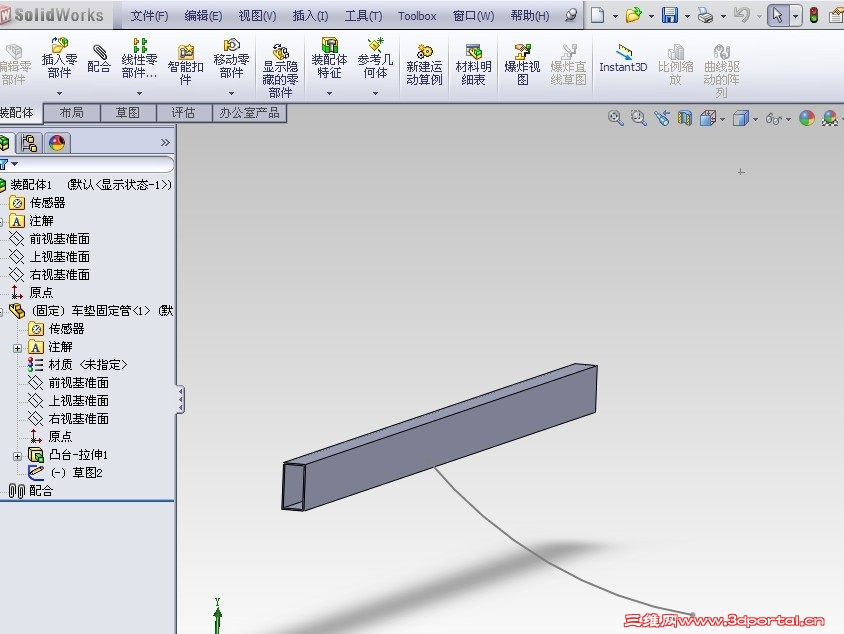This screenshot has height=634, width=844.
Task: Select 配合 mates folder in tree
Action: (31, 490)
